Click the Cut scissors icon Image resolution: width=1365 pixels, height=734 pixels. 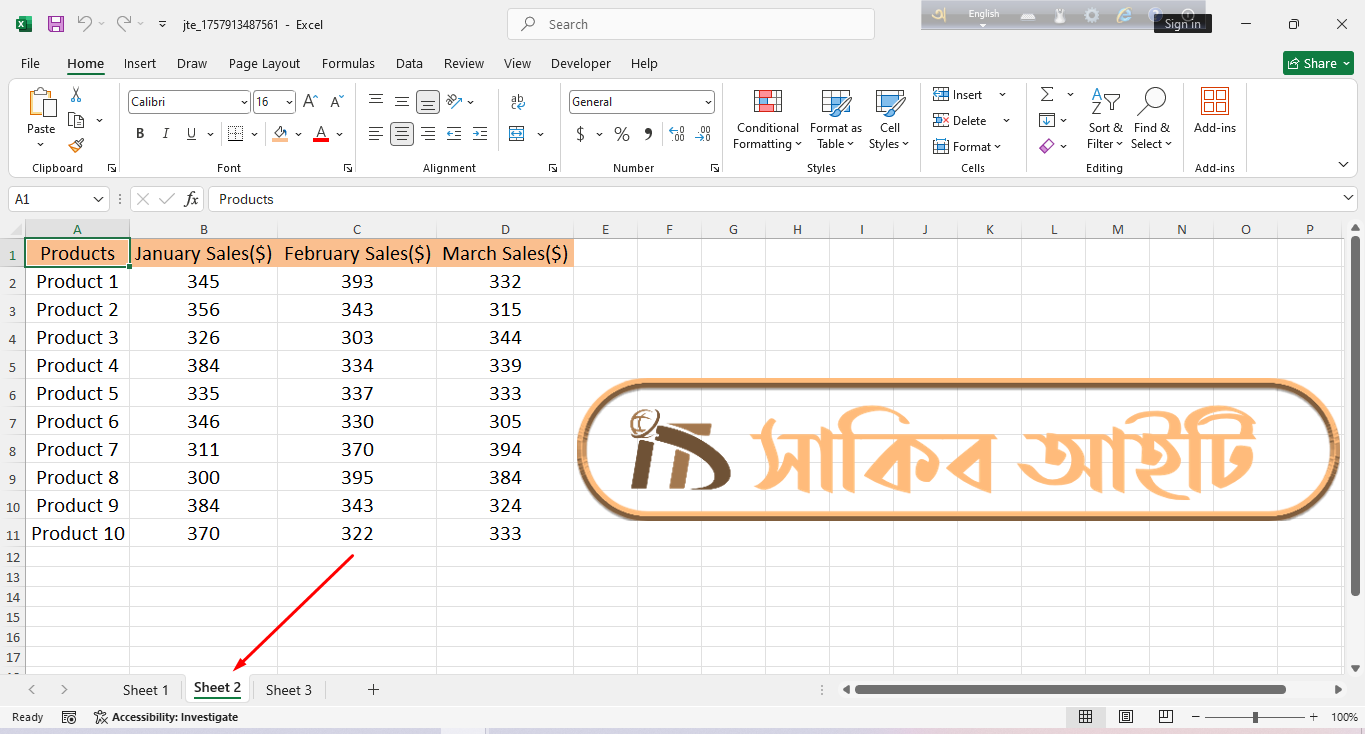pyautogui.click(x=76, y=95)
